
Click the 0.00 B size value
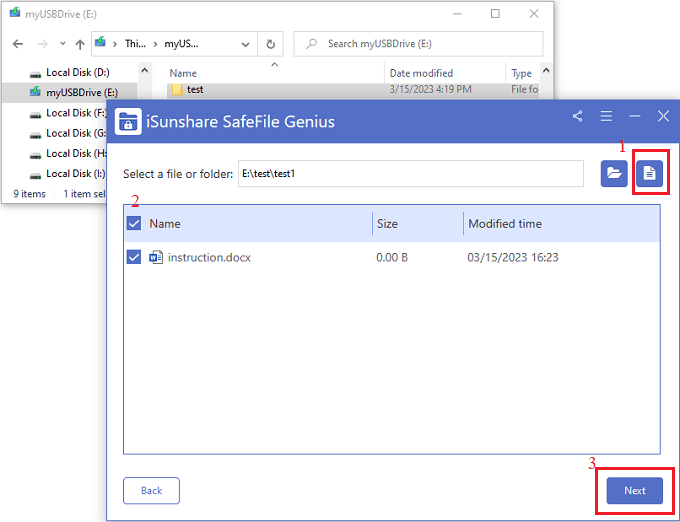point(392,258)
